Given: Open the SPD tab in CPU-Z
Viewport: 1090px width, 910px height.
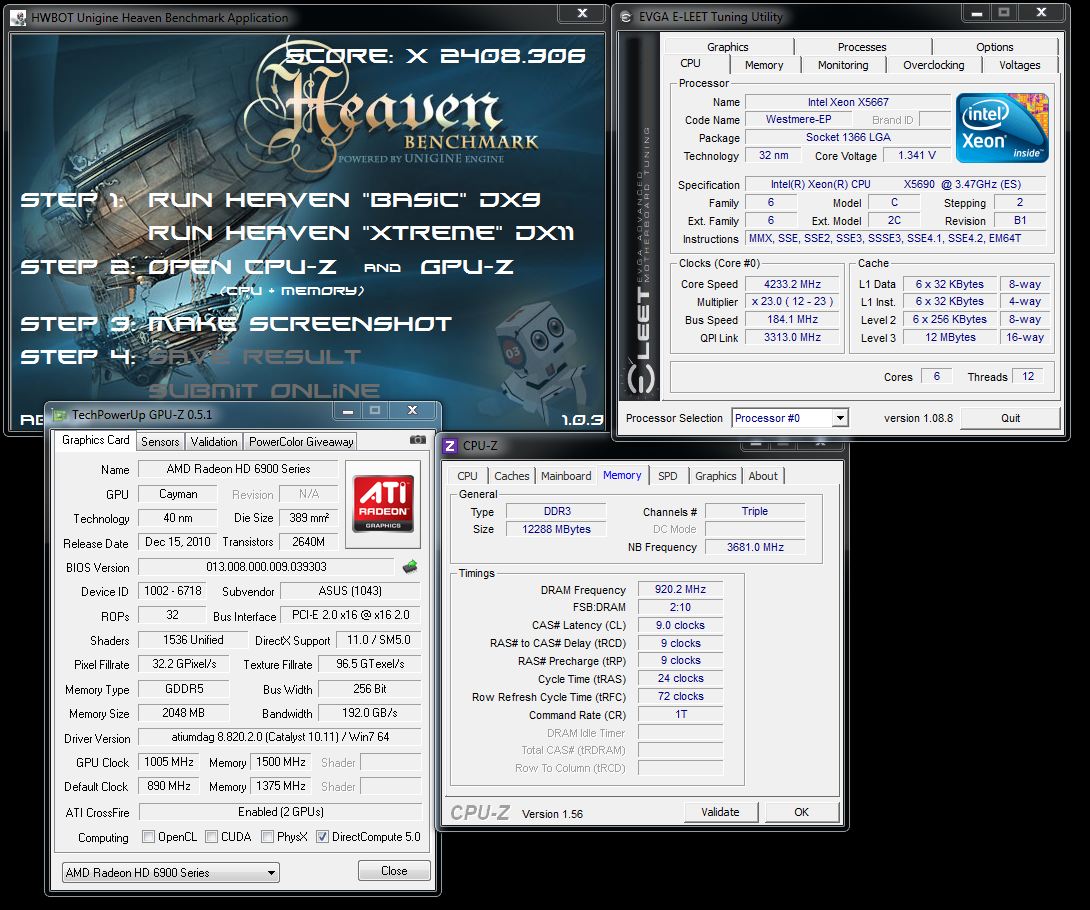Looking at the screenshot, I should coord(667,476).
